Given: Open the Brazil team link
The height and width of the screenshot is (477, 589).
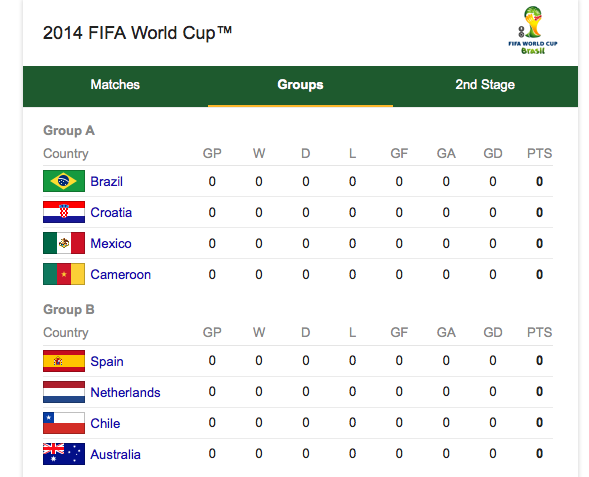Looking at the screenshot, I should tap(107, 181).
